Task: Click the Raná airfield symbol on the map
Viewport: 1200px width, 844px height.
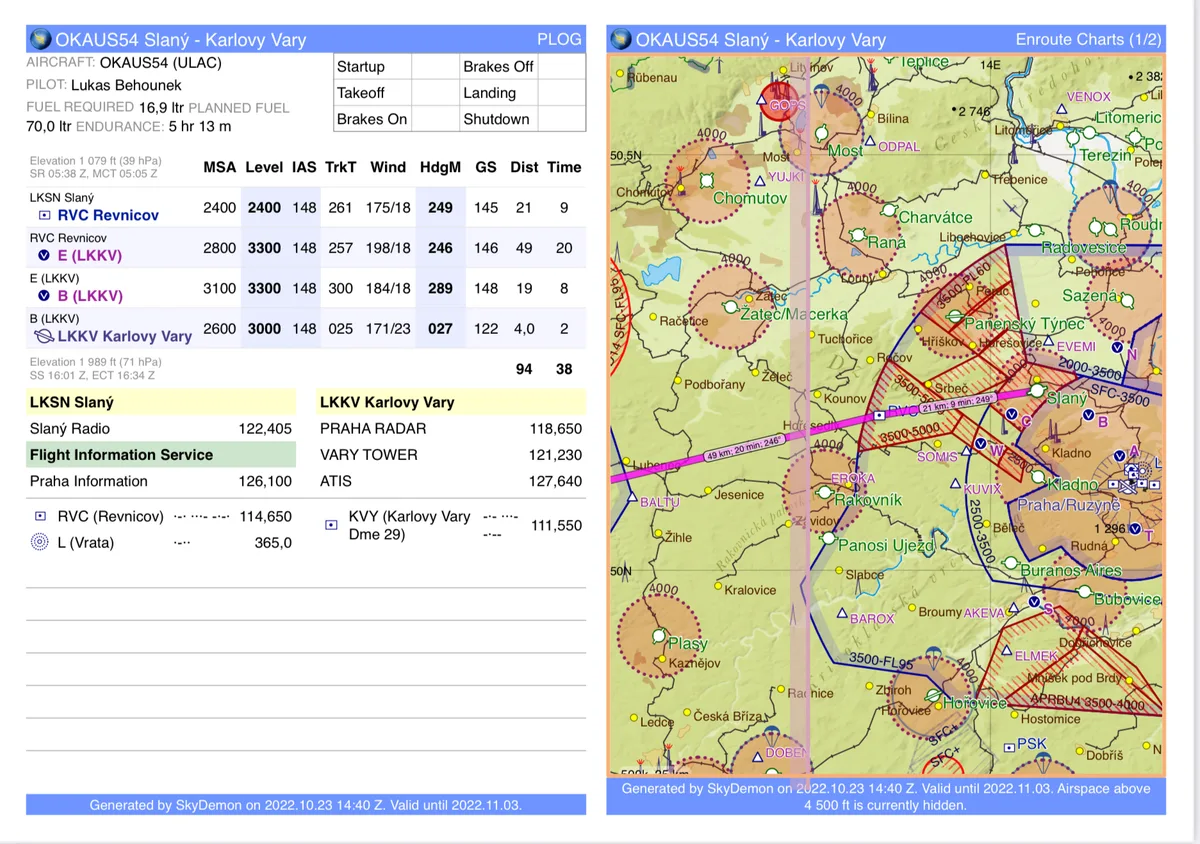Action: pos(857,235)
